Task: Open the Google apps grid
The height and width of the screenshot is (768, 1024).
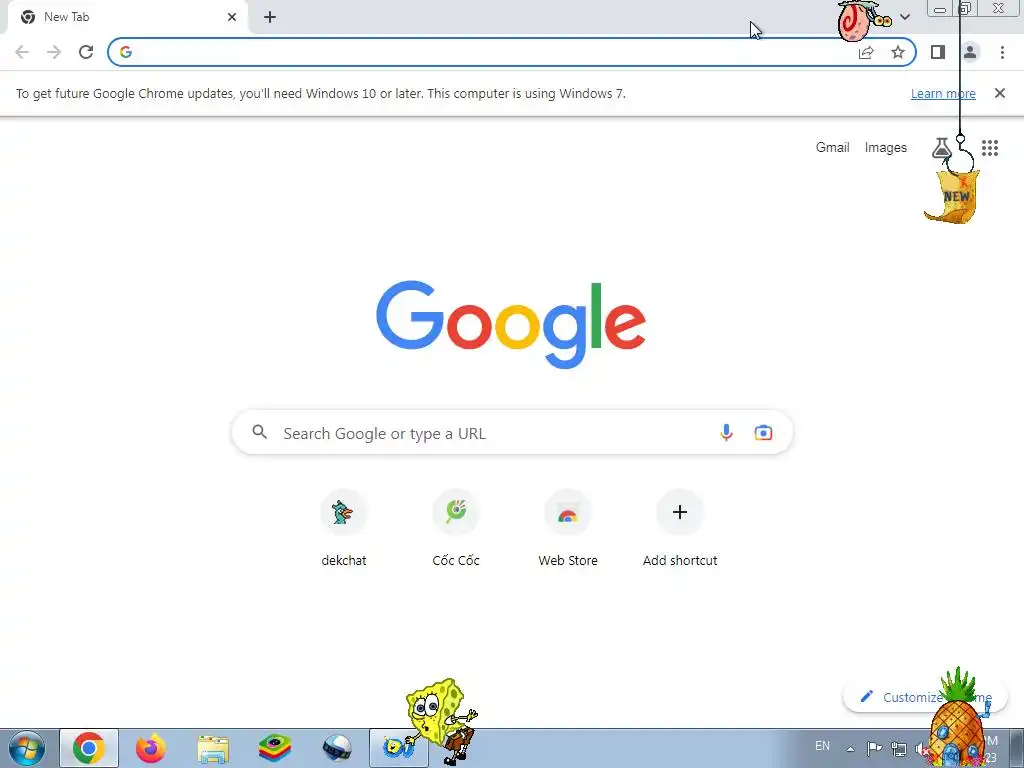Action: (990, 148)
